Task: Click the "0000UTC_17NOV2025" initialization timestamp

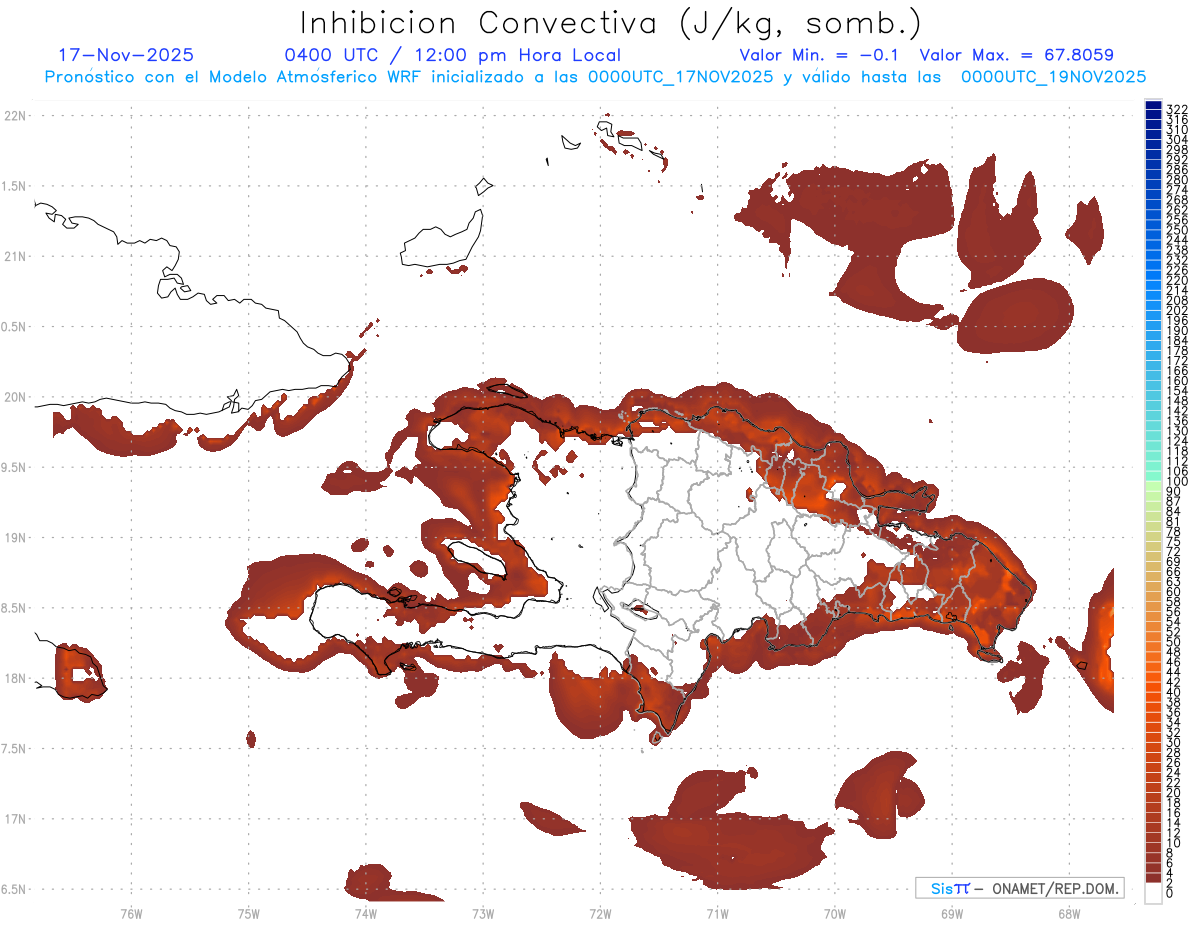Action: [680, 77]
